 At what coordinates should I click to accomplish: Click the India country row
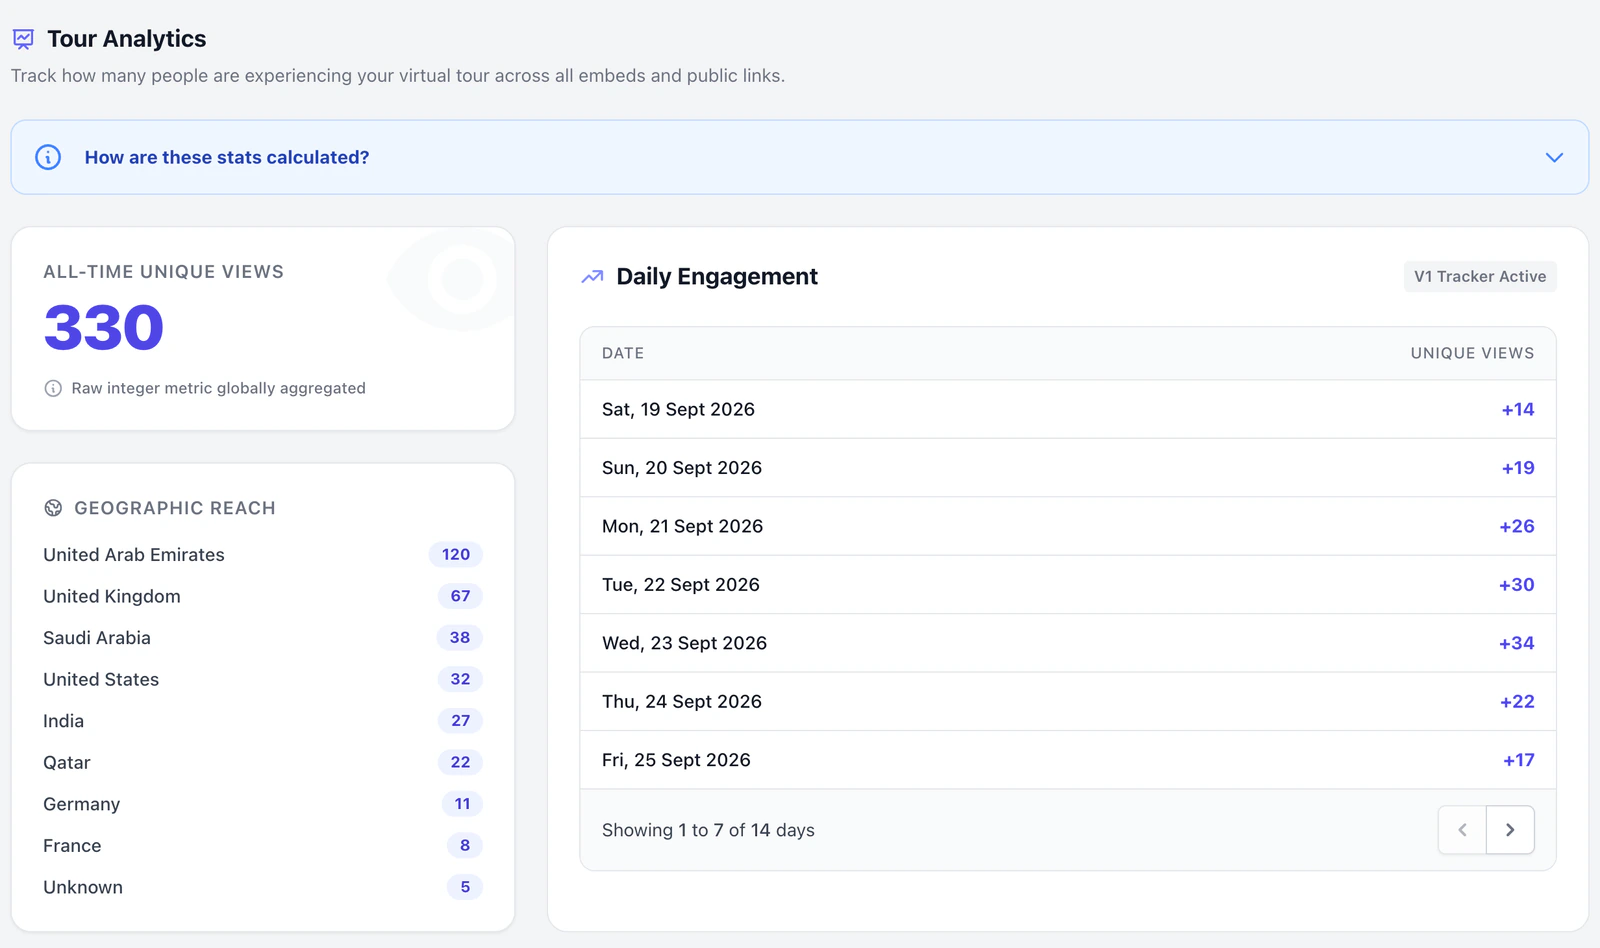click(263, 721)
